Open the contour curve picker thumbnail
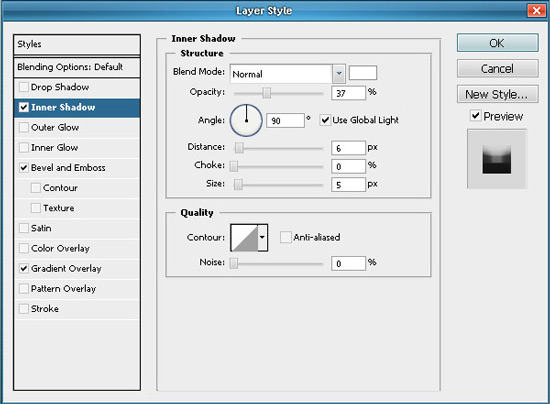 coord(244,238)
